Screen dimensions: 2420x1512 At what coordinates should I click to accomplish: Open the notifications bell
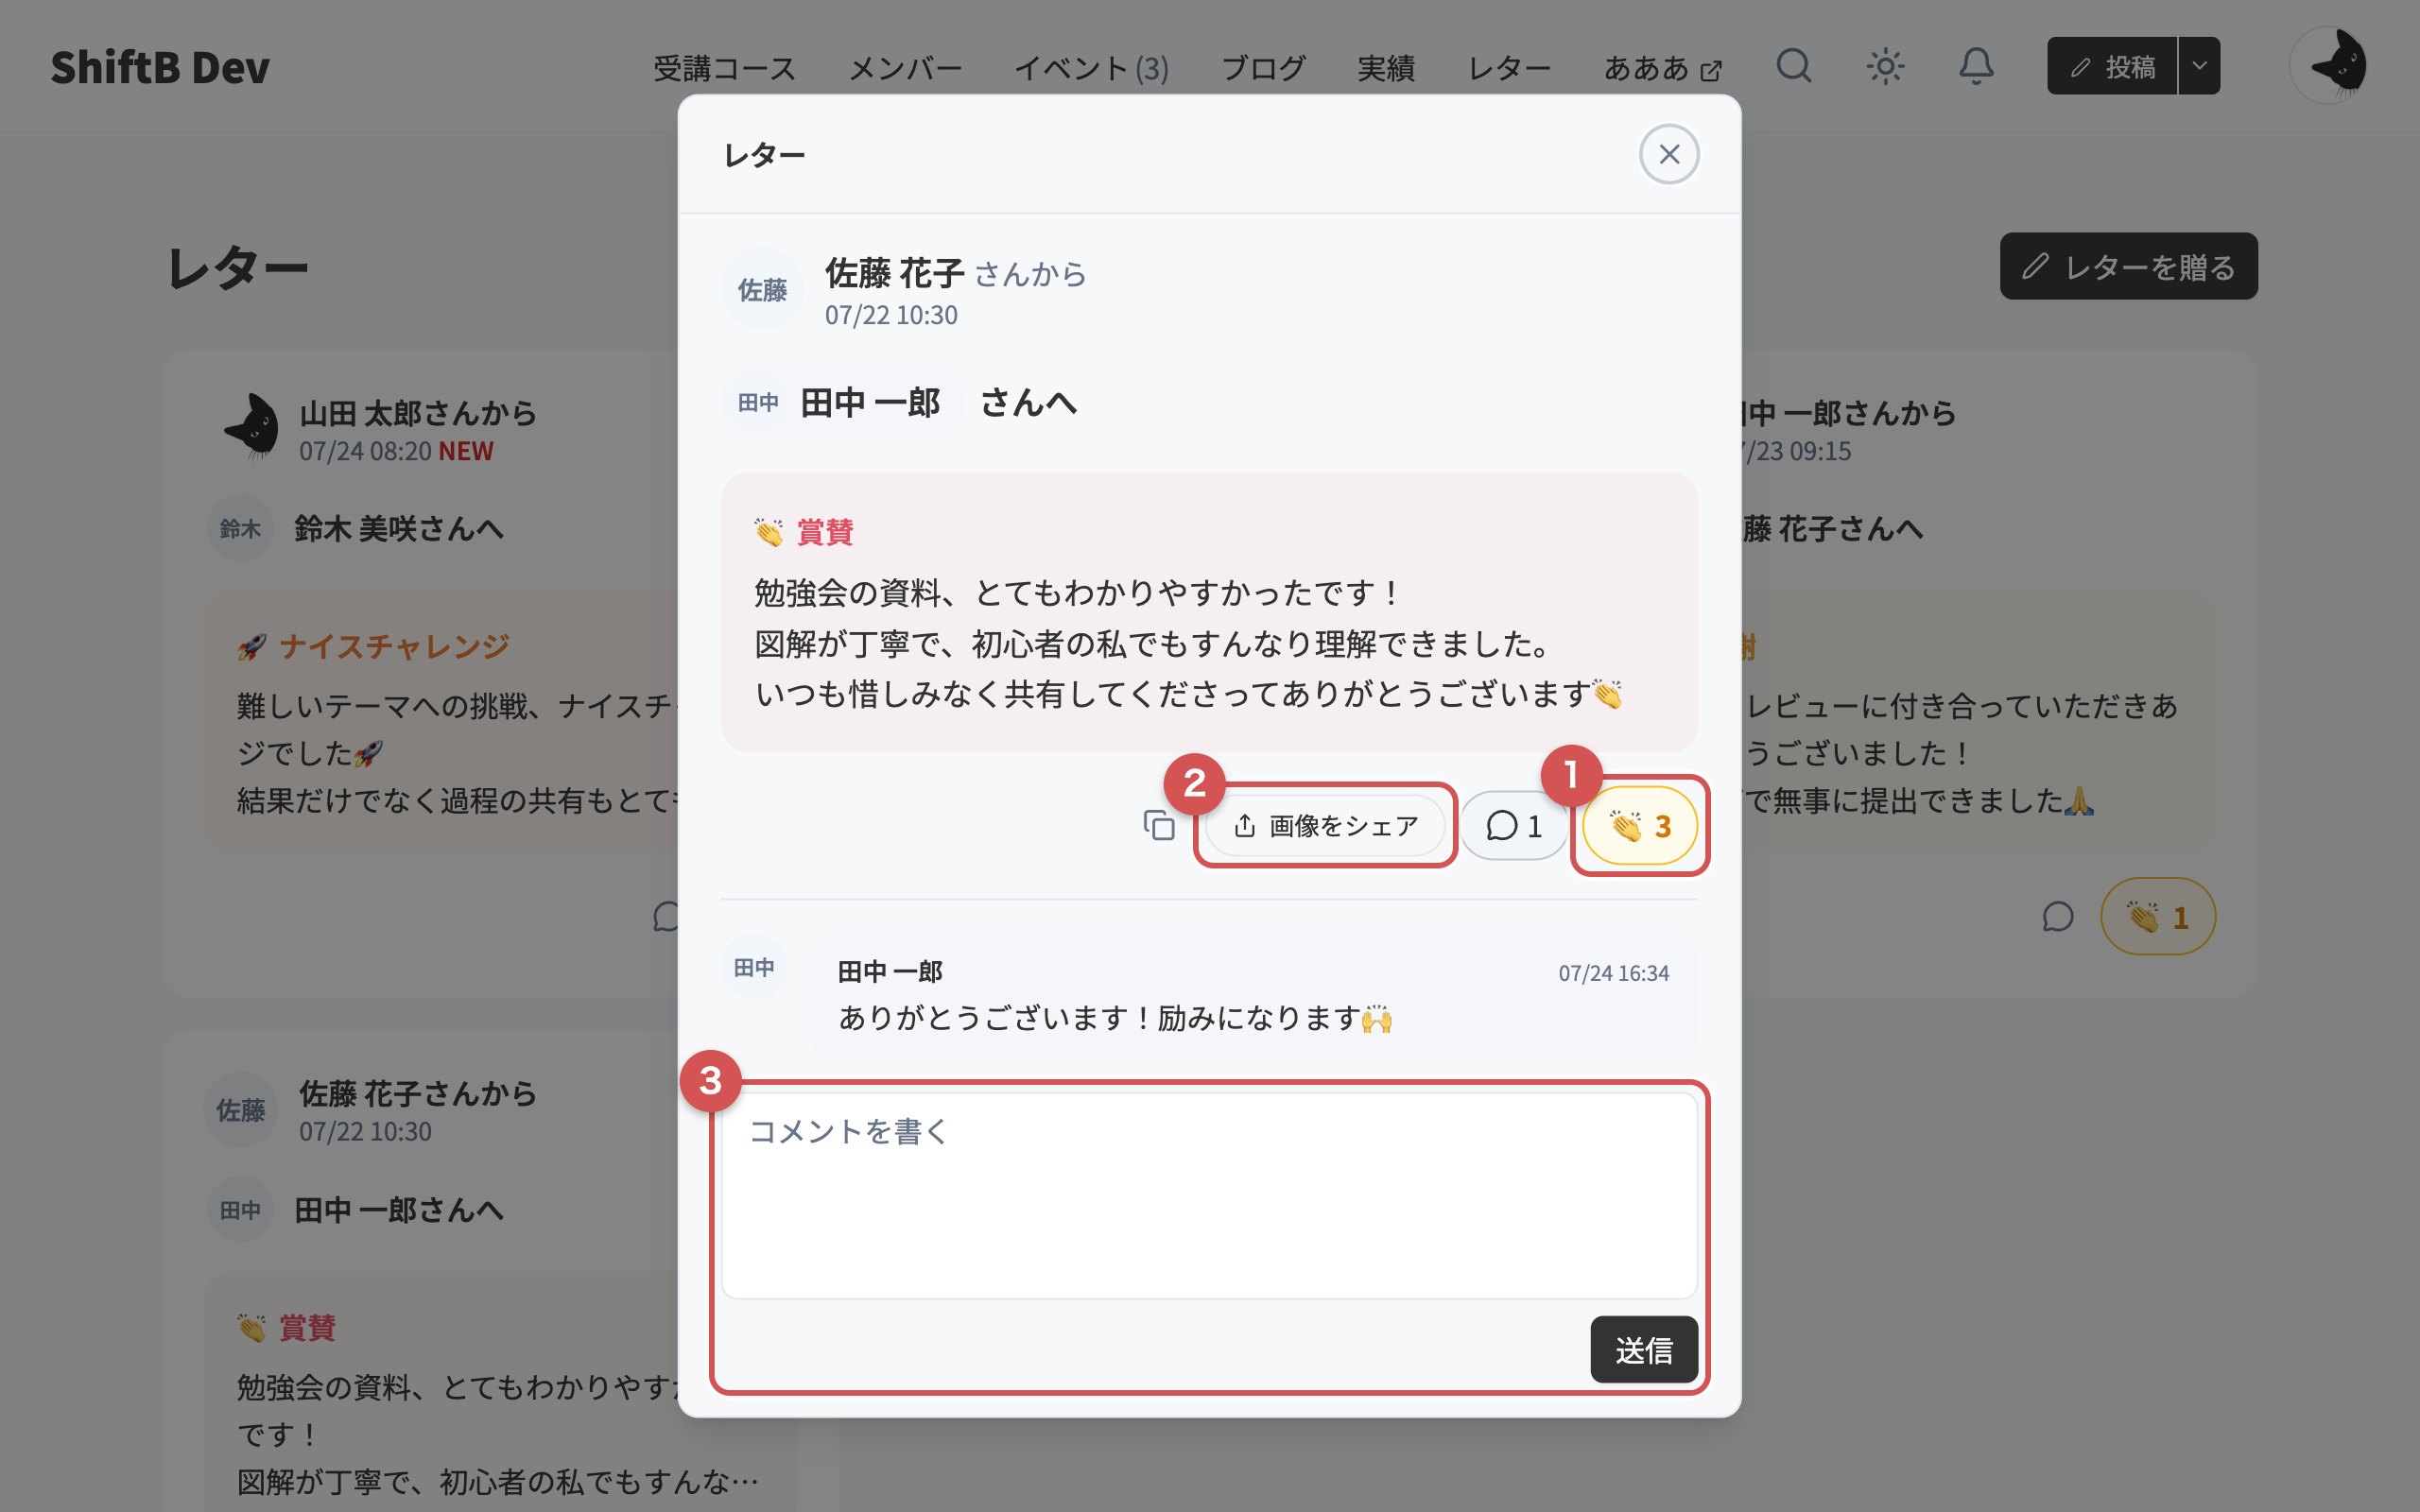1976,66
